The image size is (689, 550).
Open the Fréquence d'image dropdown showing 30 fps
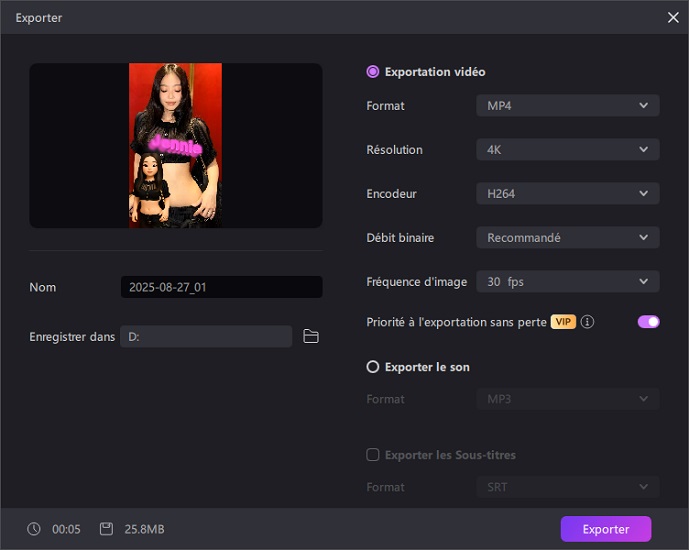pos(568,282)
